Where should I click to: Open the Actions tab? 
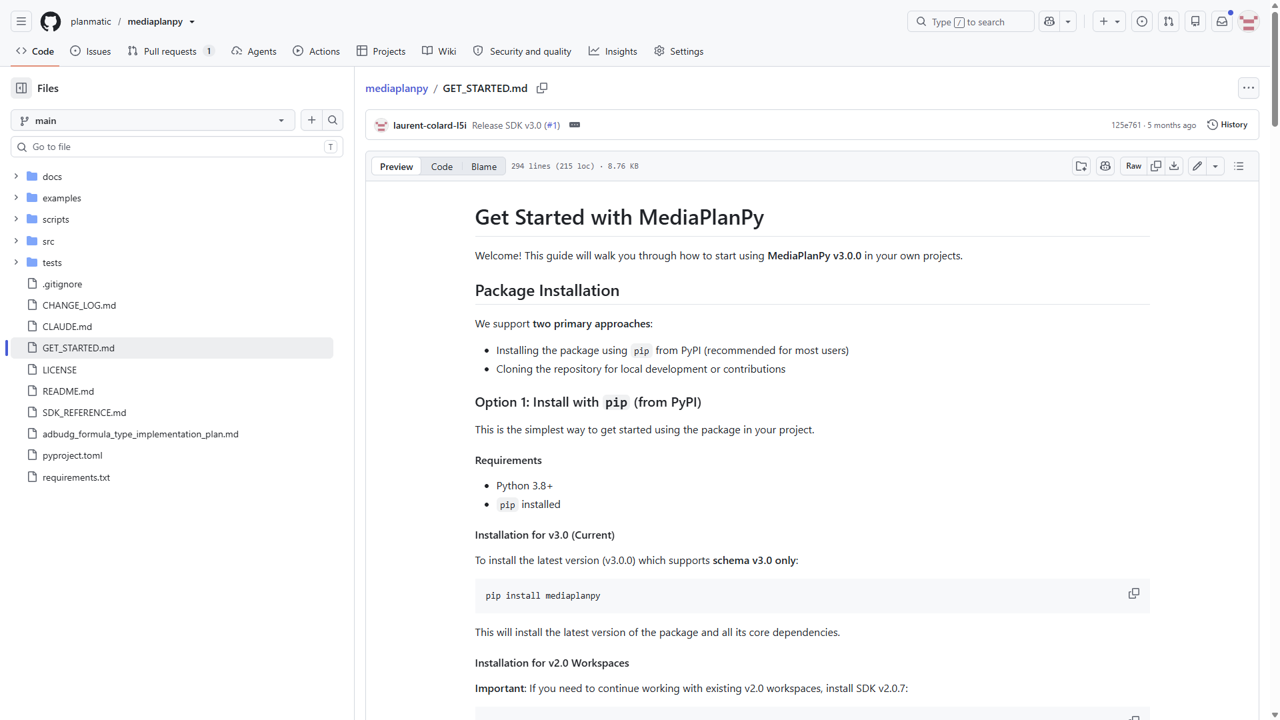(316, 51)
